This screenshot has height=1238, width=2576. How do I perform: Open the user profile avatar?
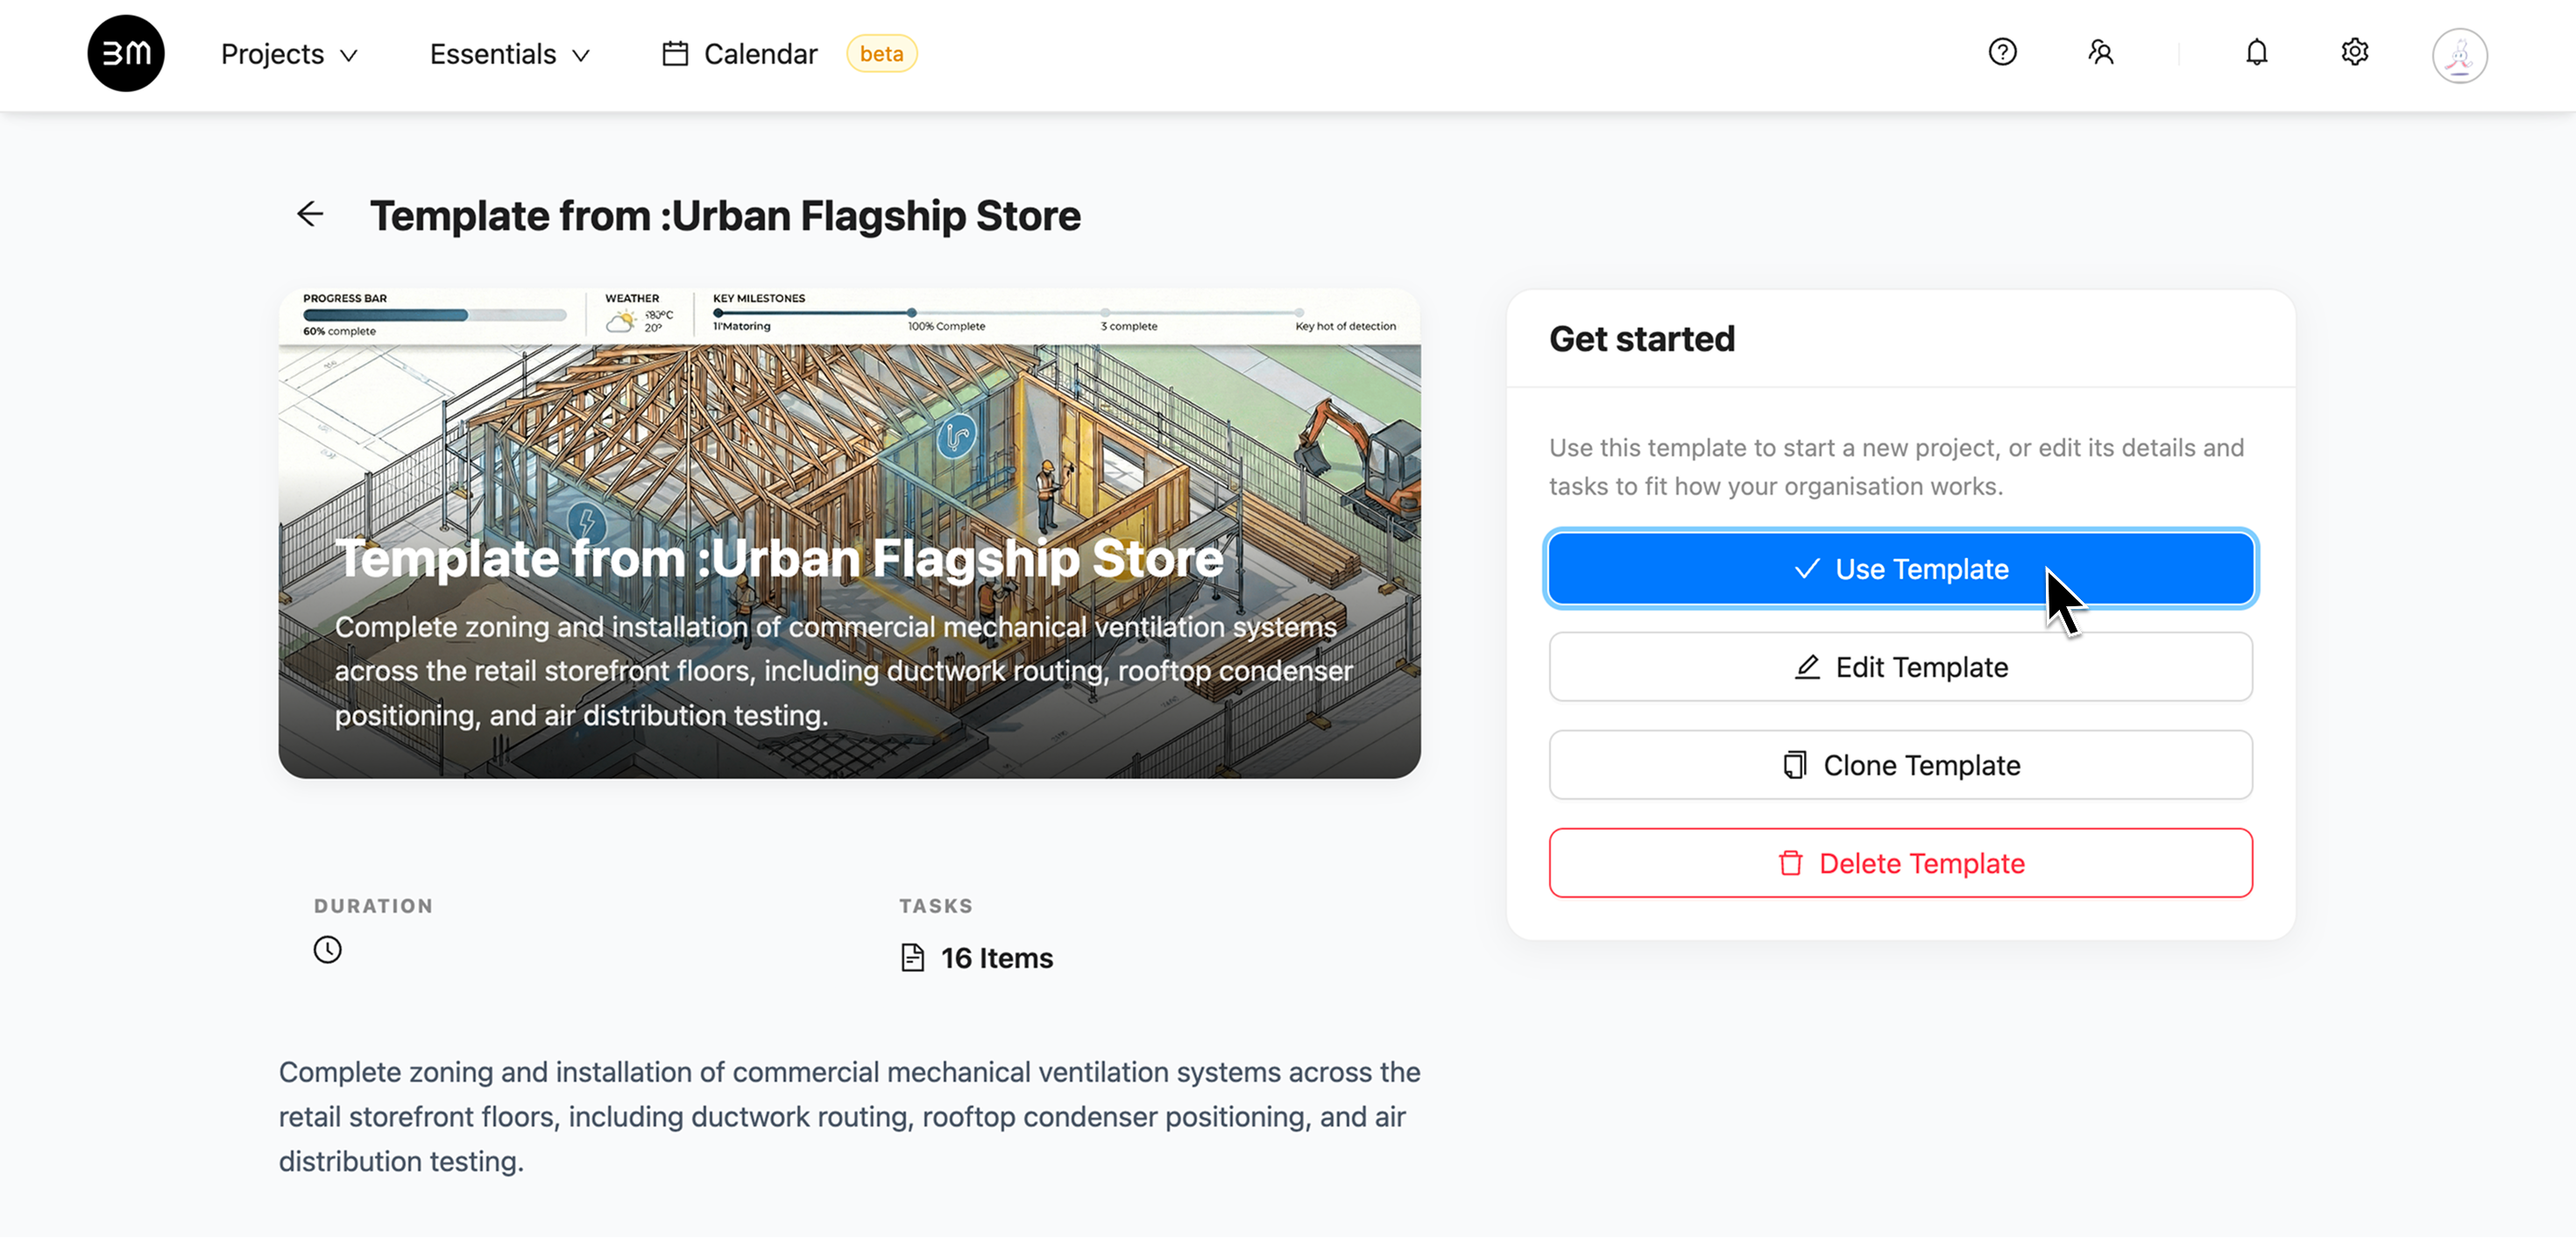point(2460,55)
